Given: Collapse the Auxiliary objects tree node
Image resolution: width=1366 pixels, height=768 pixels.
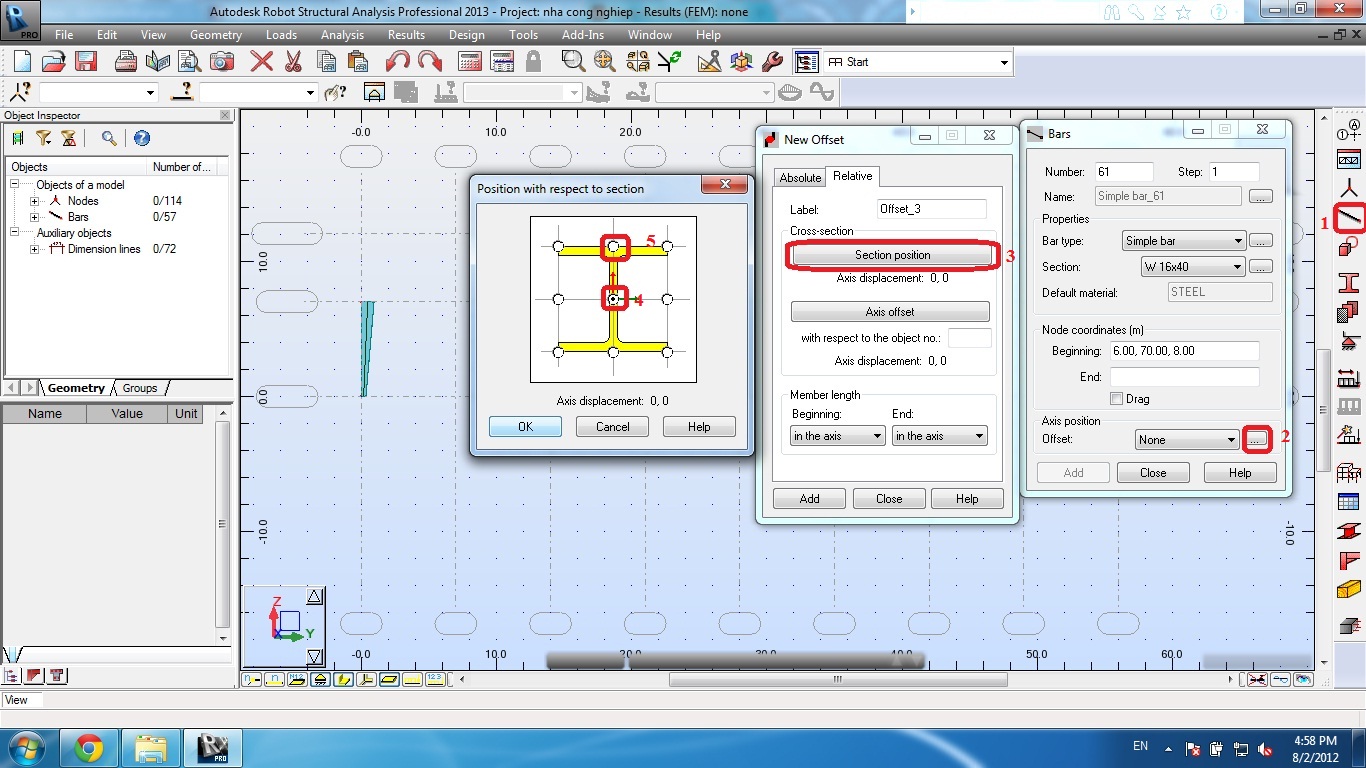Looking at the screenshot, I should (x=15, y=233).
